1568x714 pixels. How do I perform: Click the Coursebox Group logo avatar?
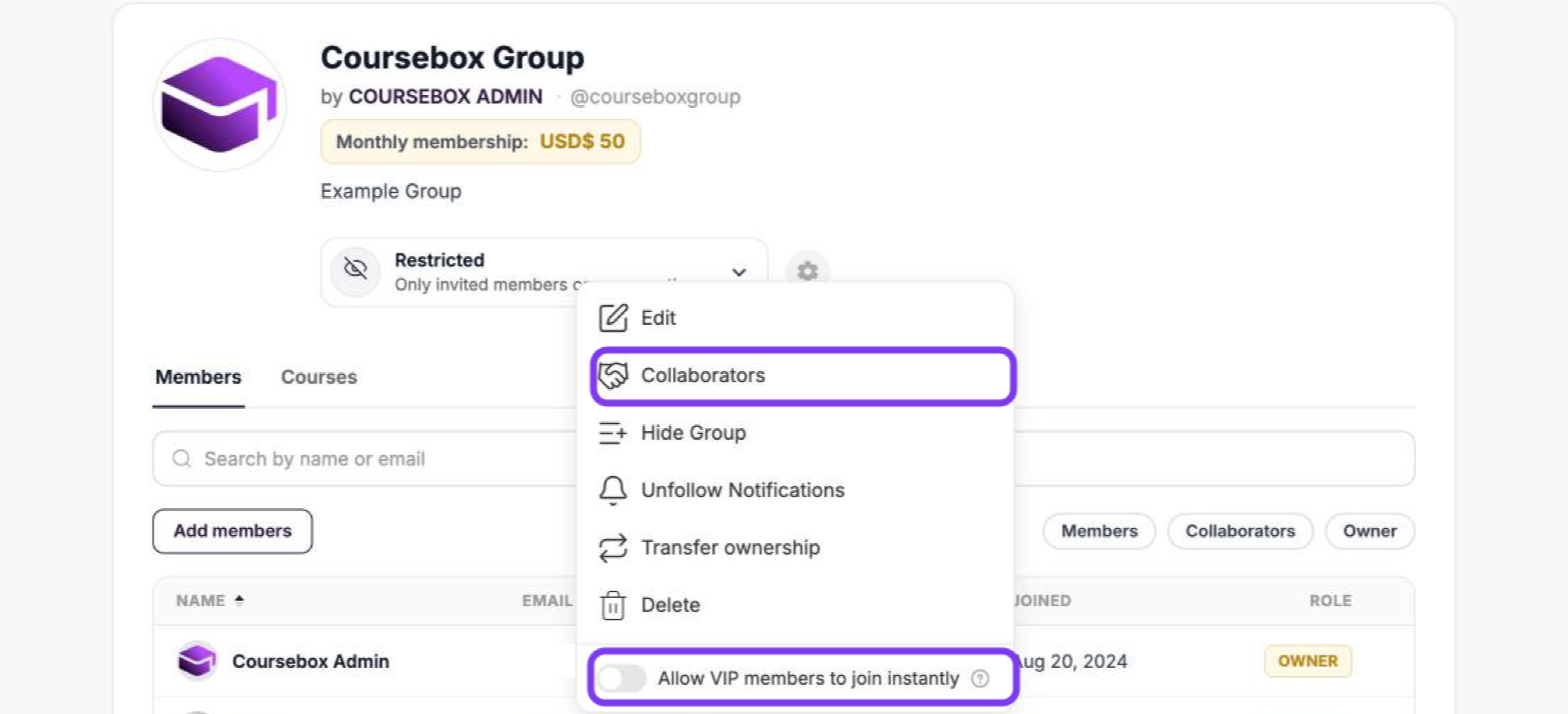[220, 105]
